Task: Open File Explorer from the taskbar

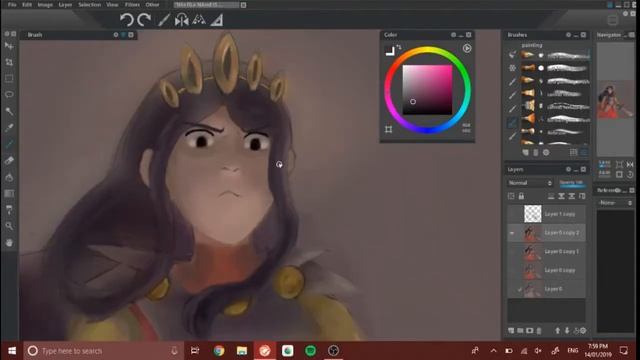Action: [242, 351]
